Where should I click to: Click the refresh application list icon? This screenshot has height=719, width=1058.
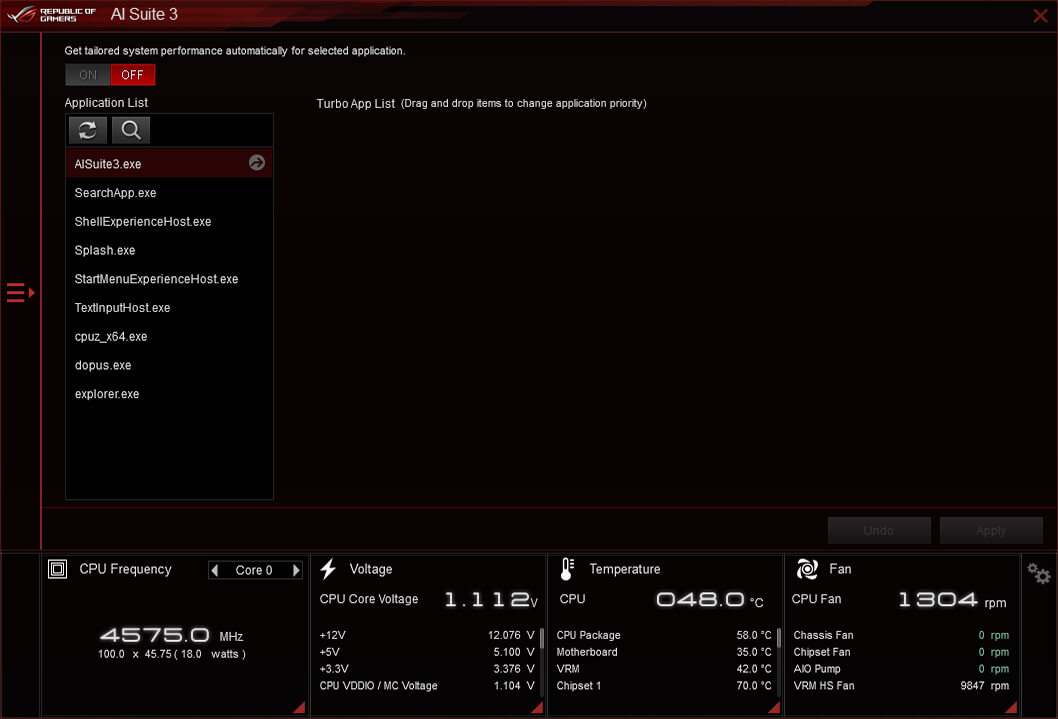(x=88, y=130)
